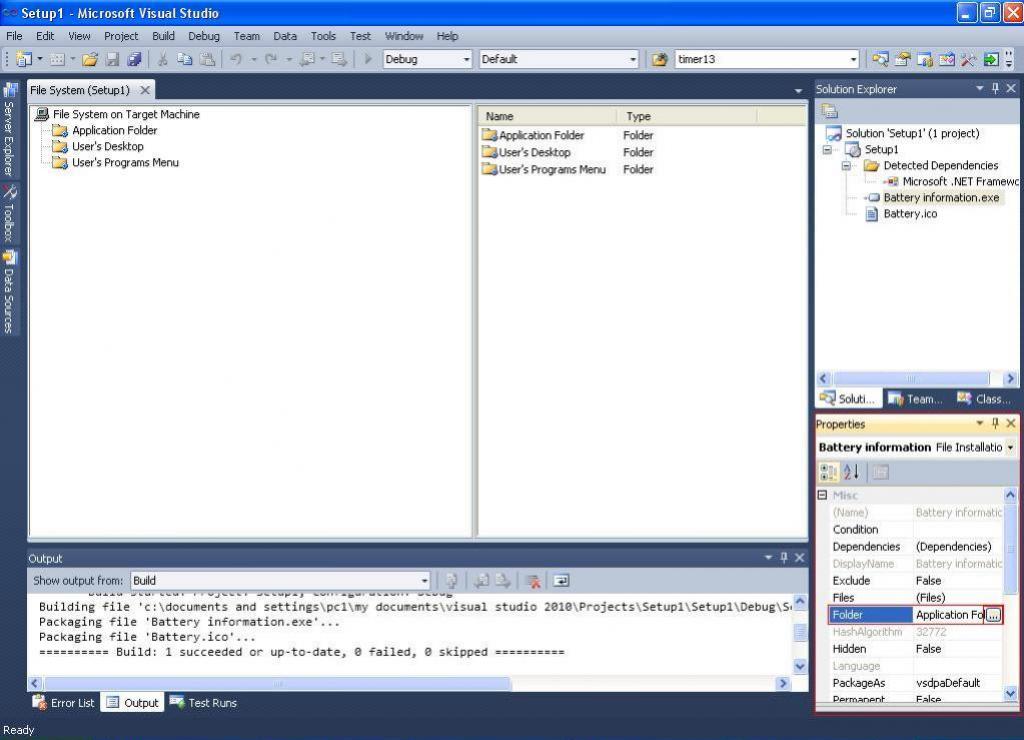Collapse the Detected Dependencies node
Viewport: 1024px width, 740px height.
[846, 166]
